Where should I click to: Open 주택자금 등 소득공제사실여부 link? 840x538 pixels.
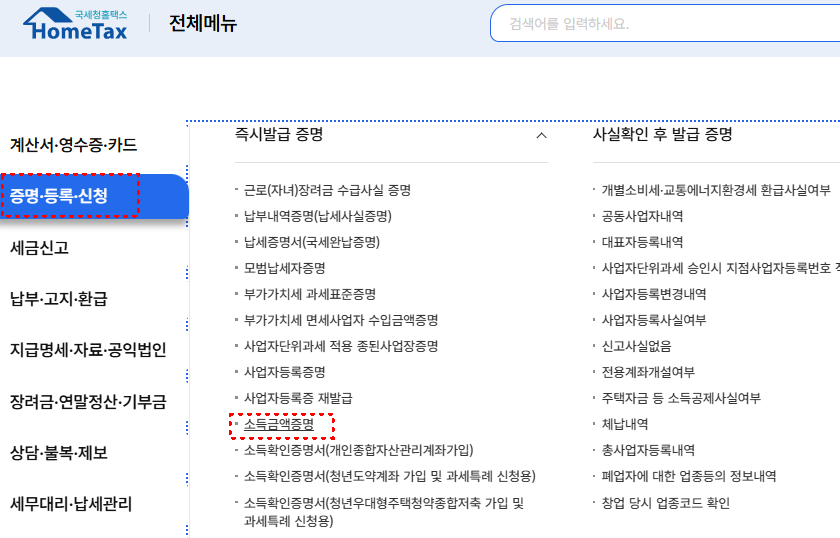tap(681, 398)
